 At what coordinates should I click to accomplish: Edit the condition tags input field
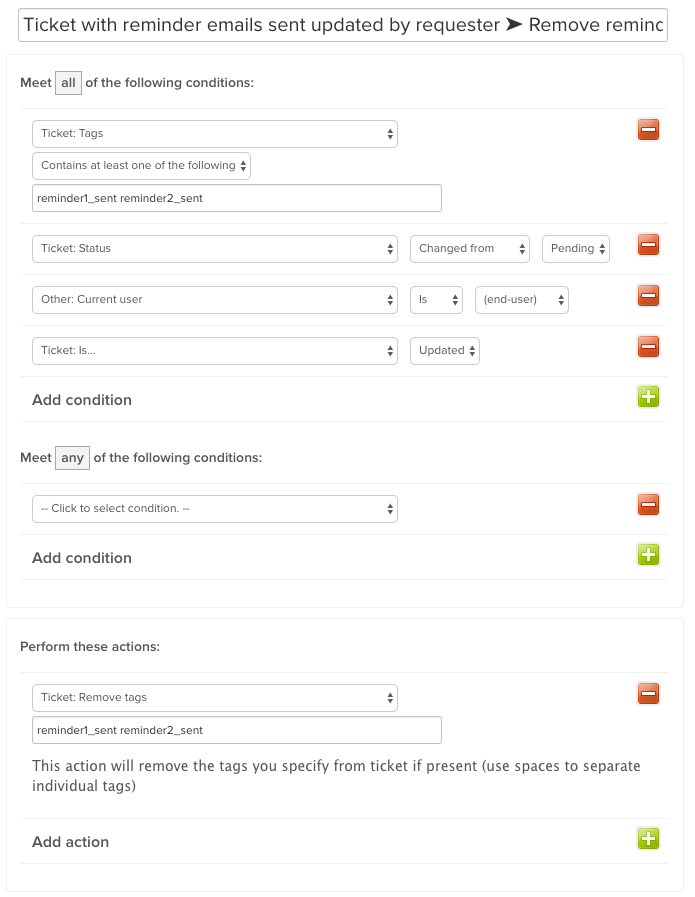[x=237, y=198]
